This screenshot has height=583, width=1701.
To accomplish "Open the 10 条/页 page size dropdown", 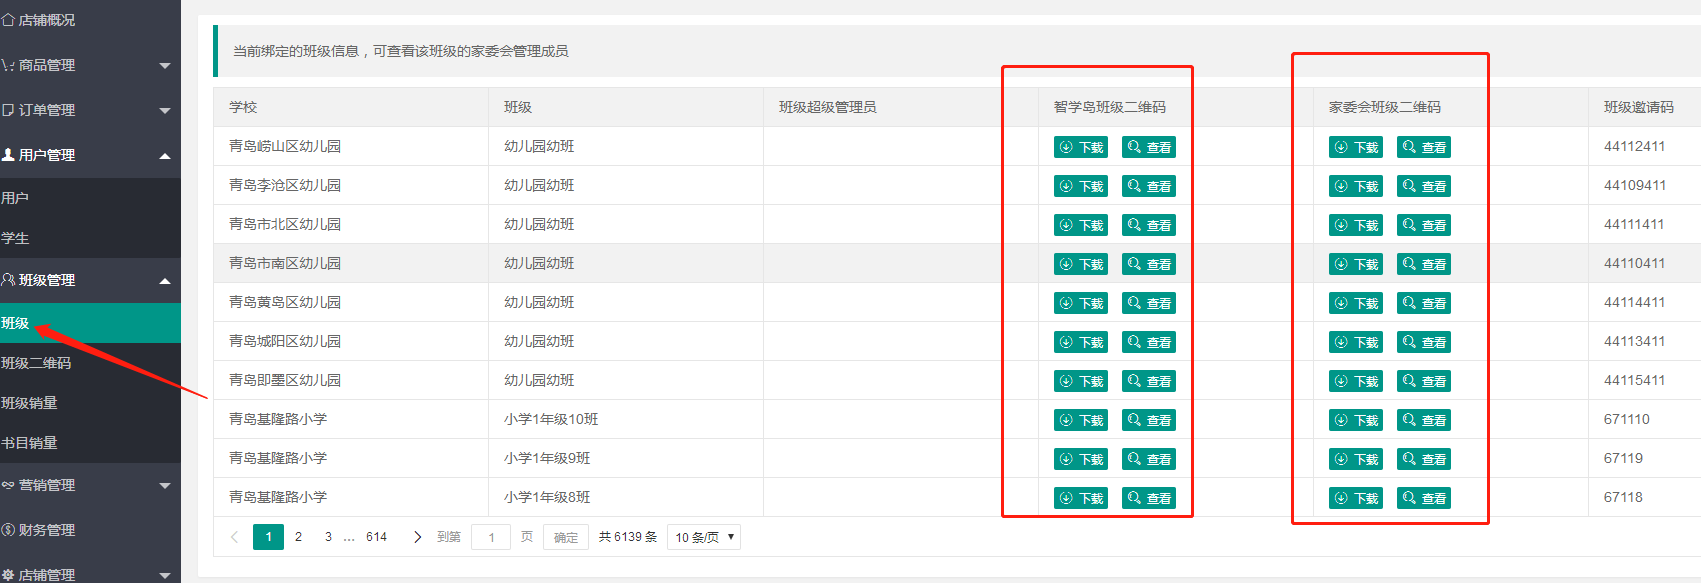I will (x=704, y=537).
